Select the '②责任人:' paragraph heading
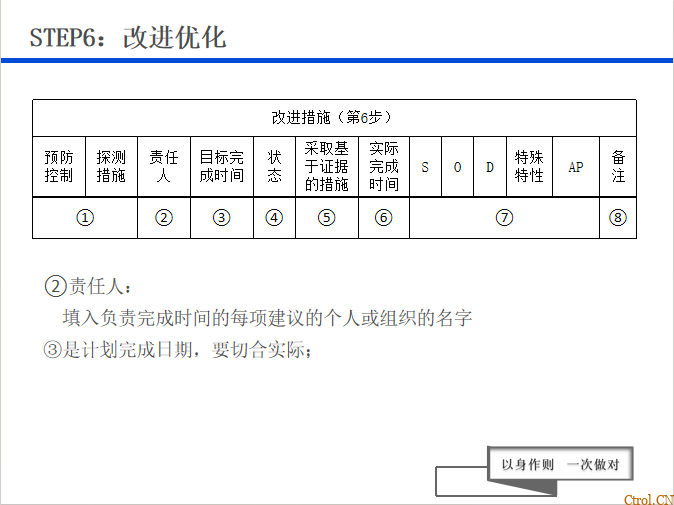The height and width of the screenshot is (505, 674). point(88,286)
